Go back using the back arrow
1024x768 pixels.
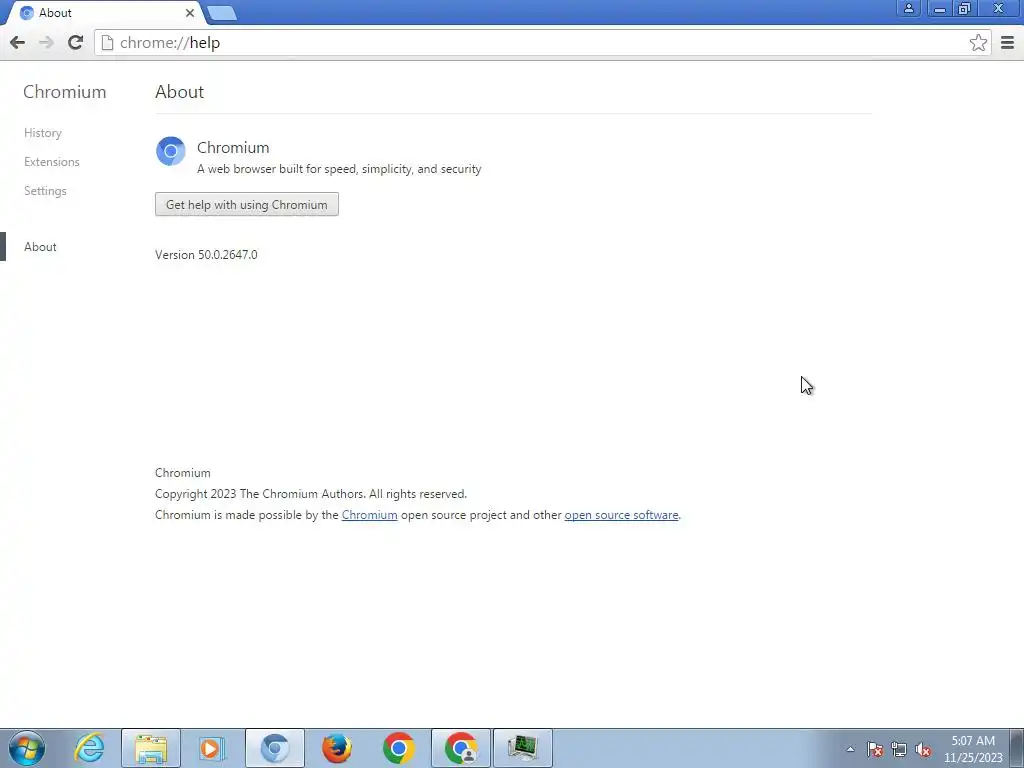(18, 43)
